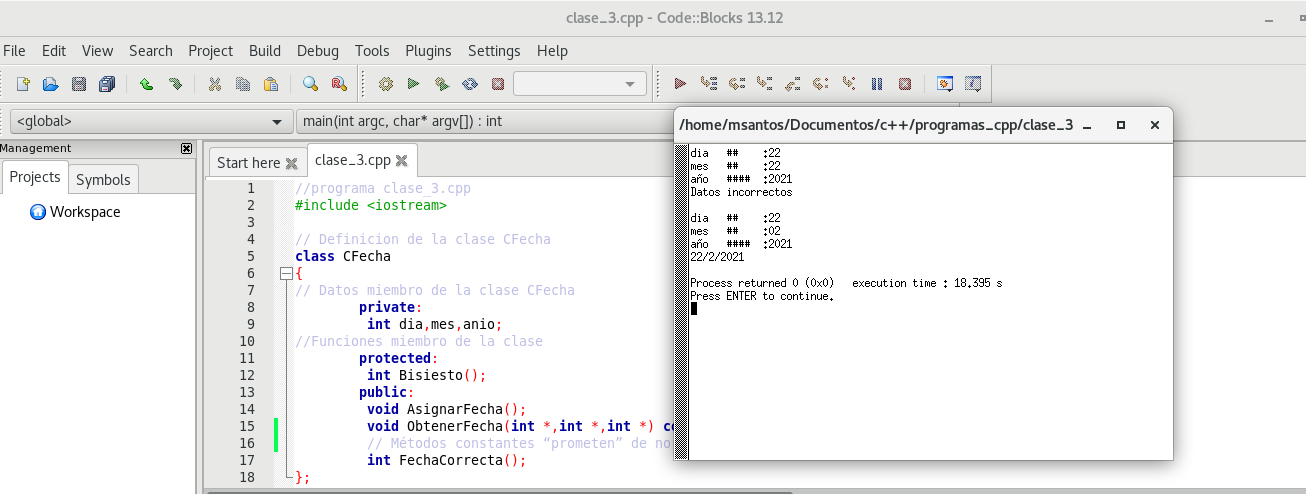Click the Undo green arrow icon
The height and width of the screenshot is (494, 1306).
point(146,85)
